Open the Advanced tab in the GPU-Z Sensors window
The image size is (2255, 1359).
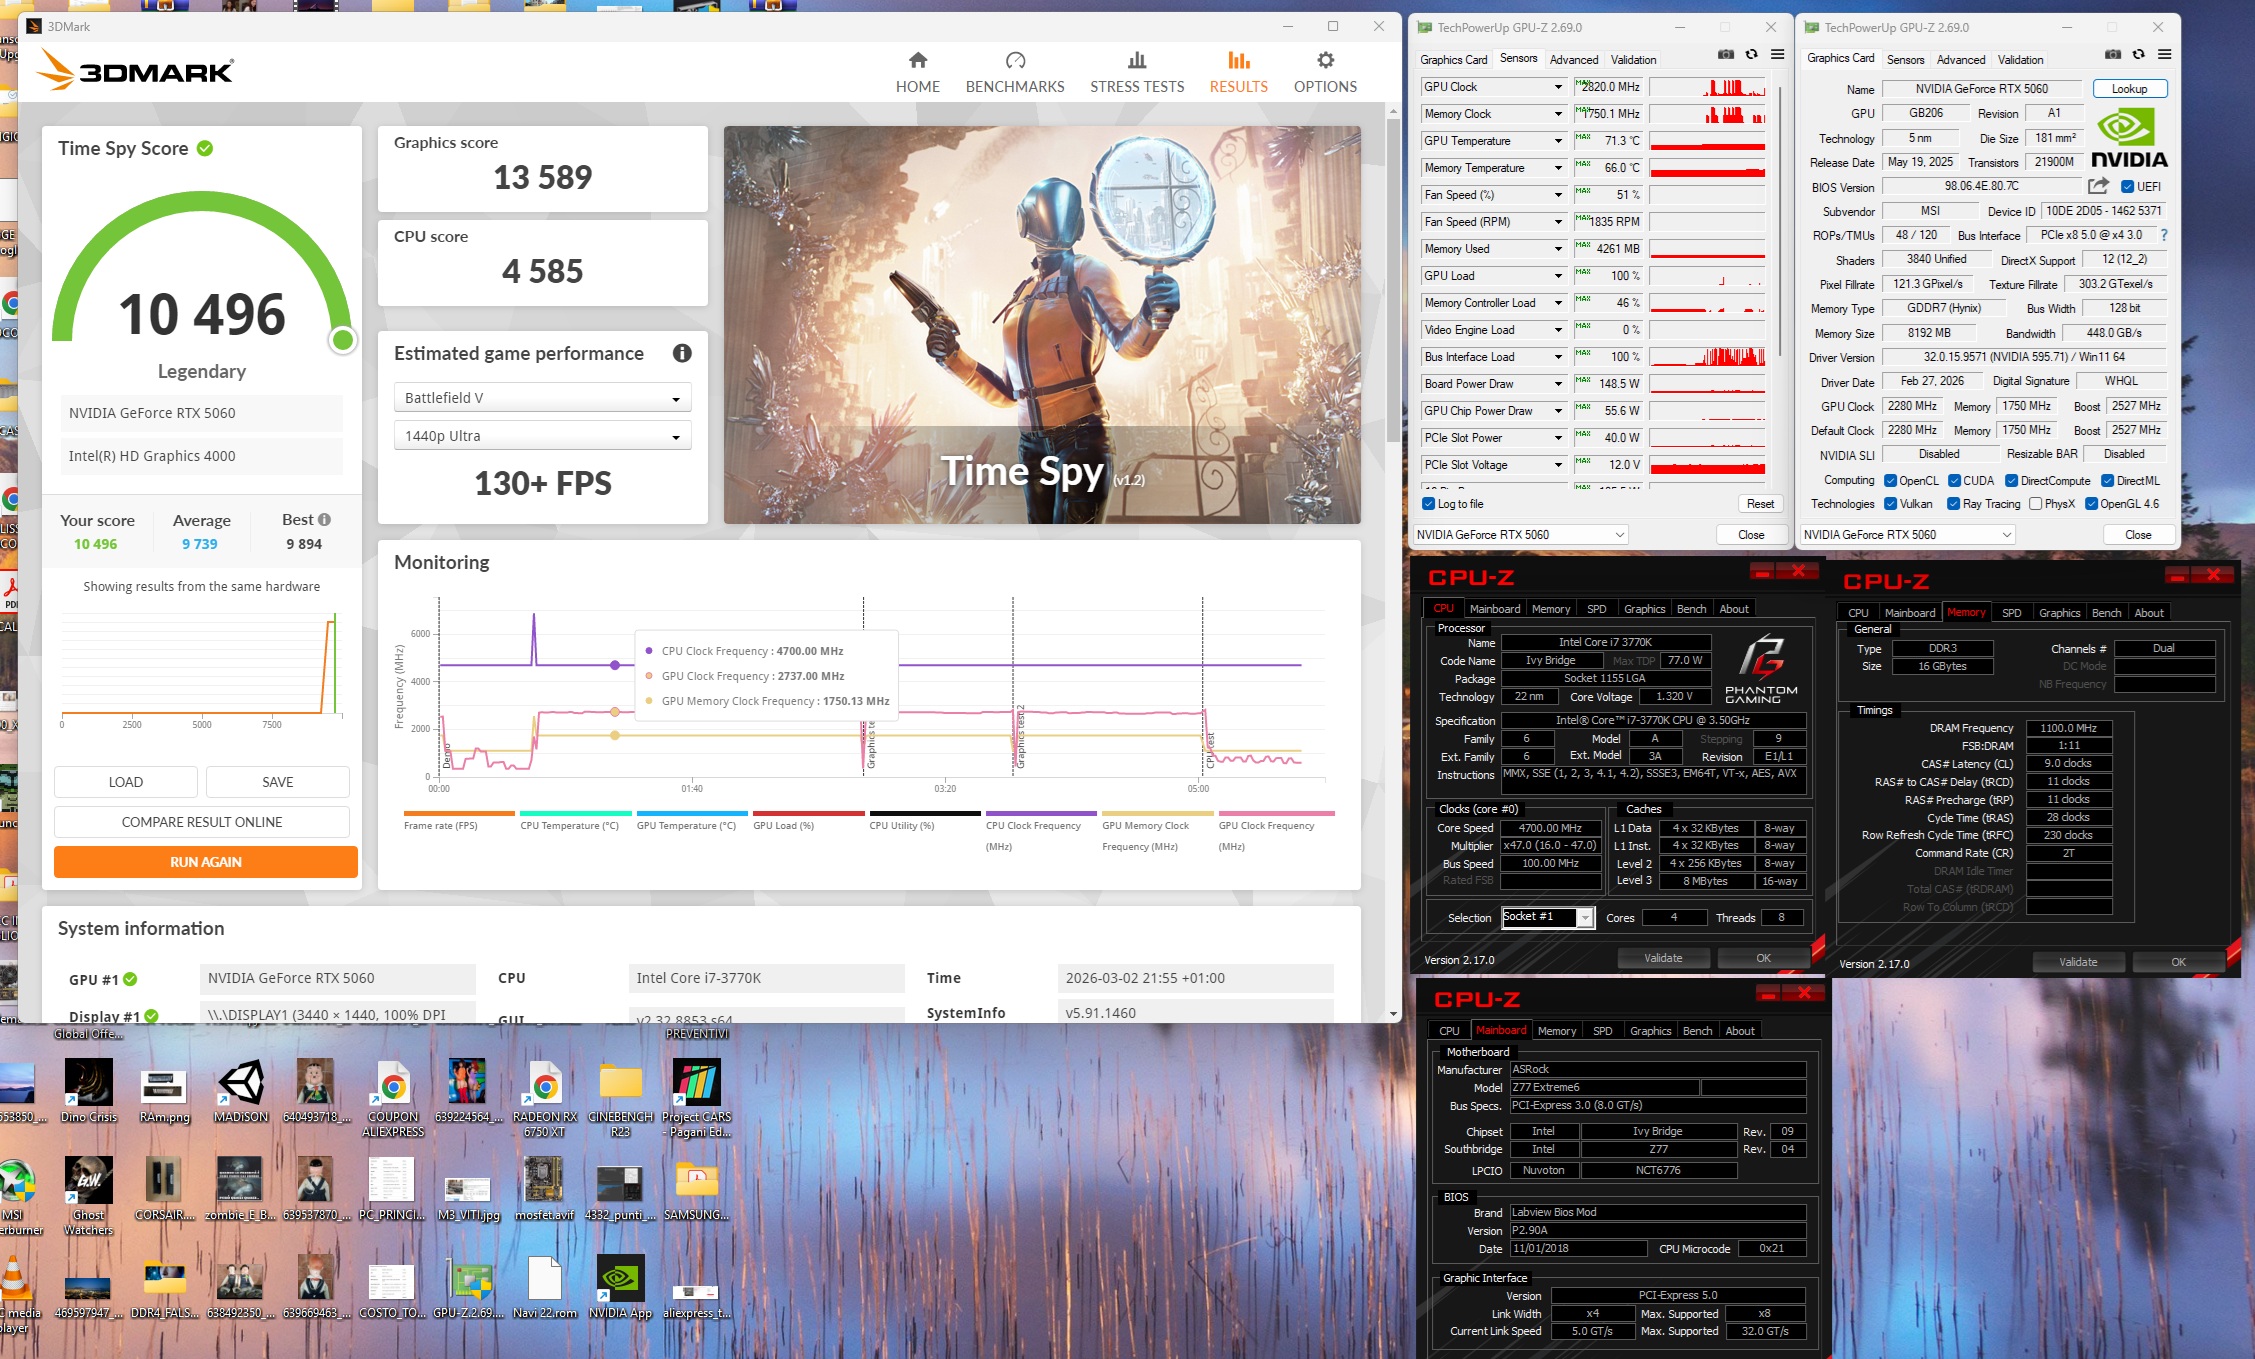(x=1573, y=60)
